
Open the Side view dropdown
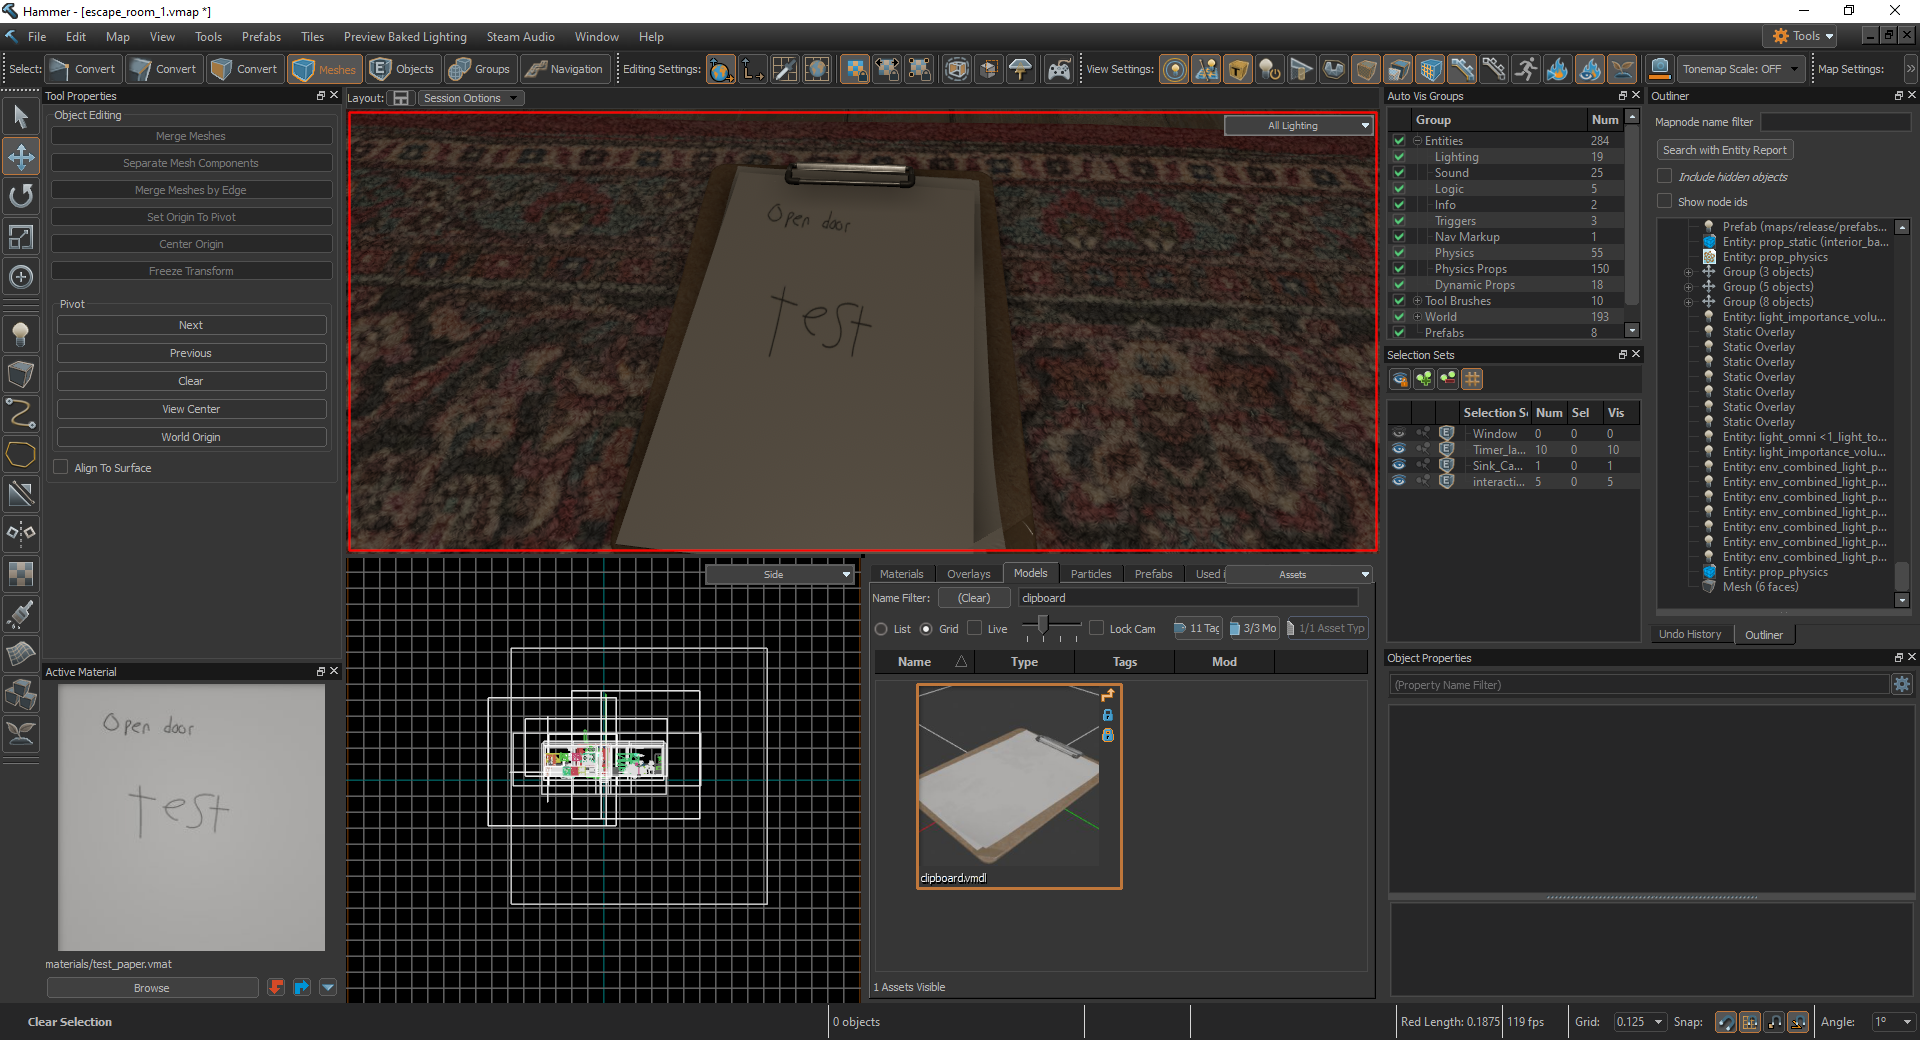click(780, 574)
